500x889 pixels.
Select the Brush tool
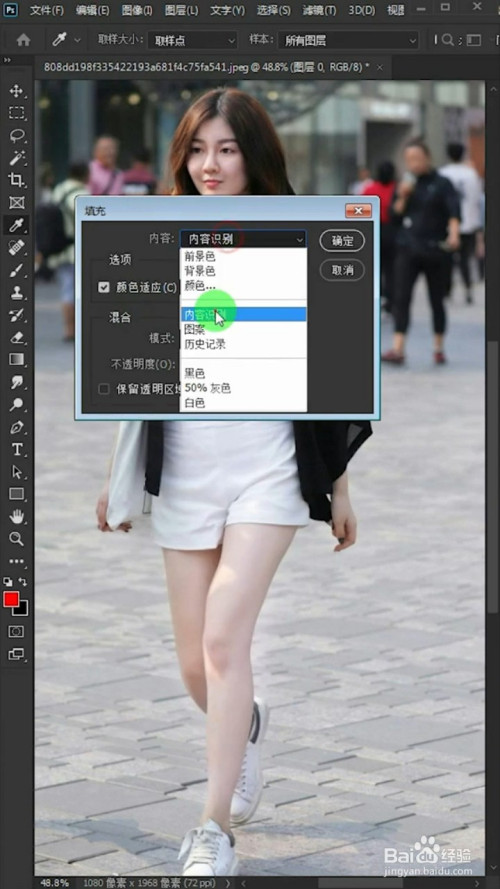point(16,270)
